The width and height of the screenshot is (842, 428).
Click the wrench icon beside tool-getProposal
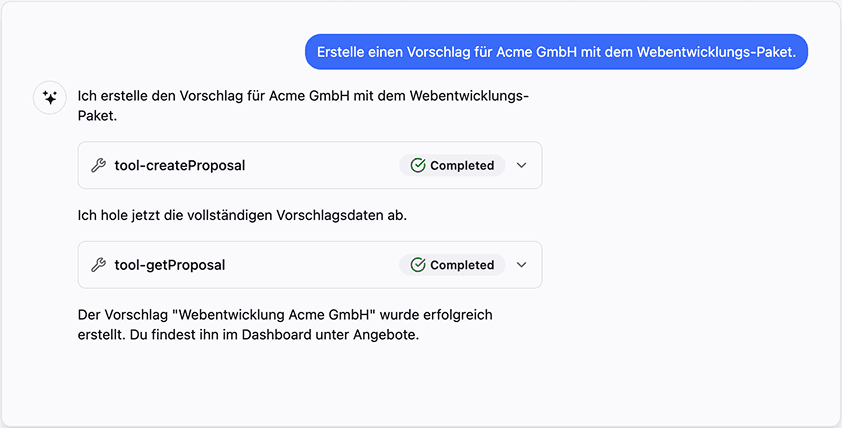[98, 266]
